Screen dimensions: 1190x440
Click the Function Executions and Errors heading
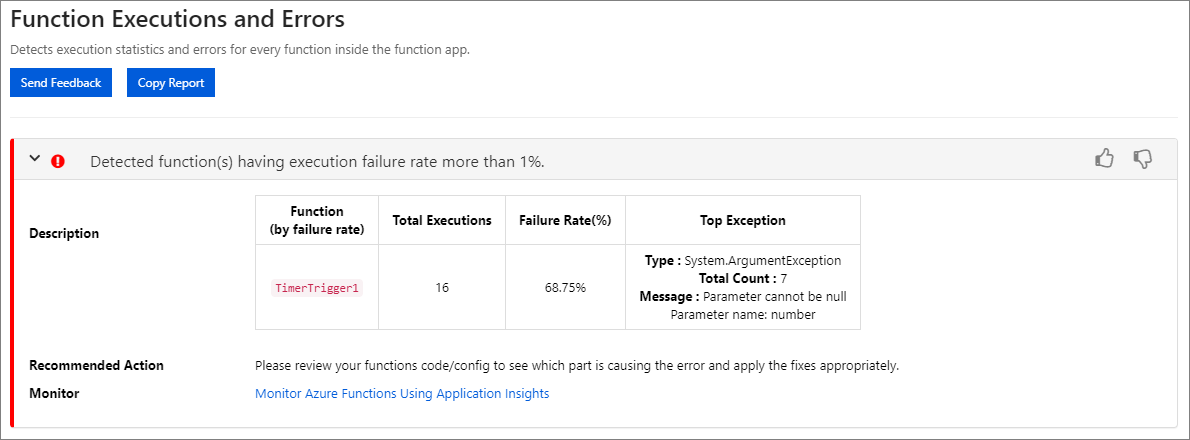click(177, 19)
